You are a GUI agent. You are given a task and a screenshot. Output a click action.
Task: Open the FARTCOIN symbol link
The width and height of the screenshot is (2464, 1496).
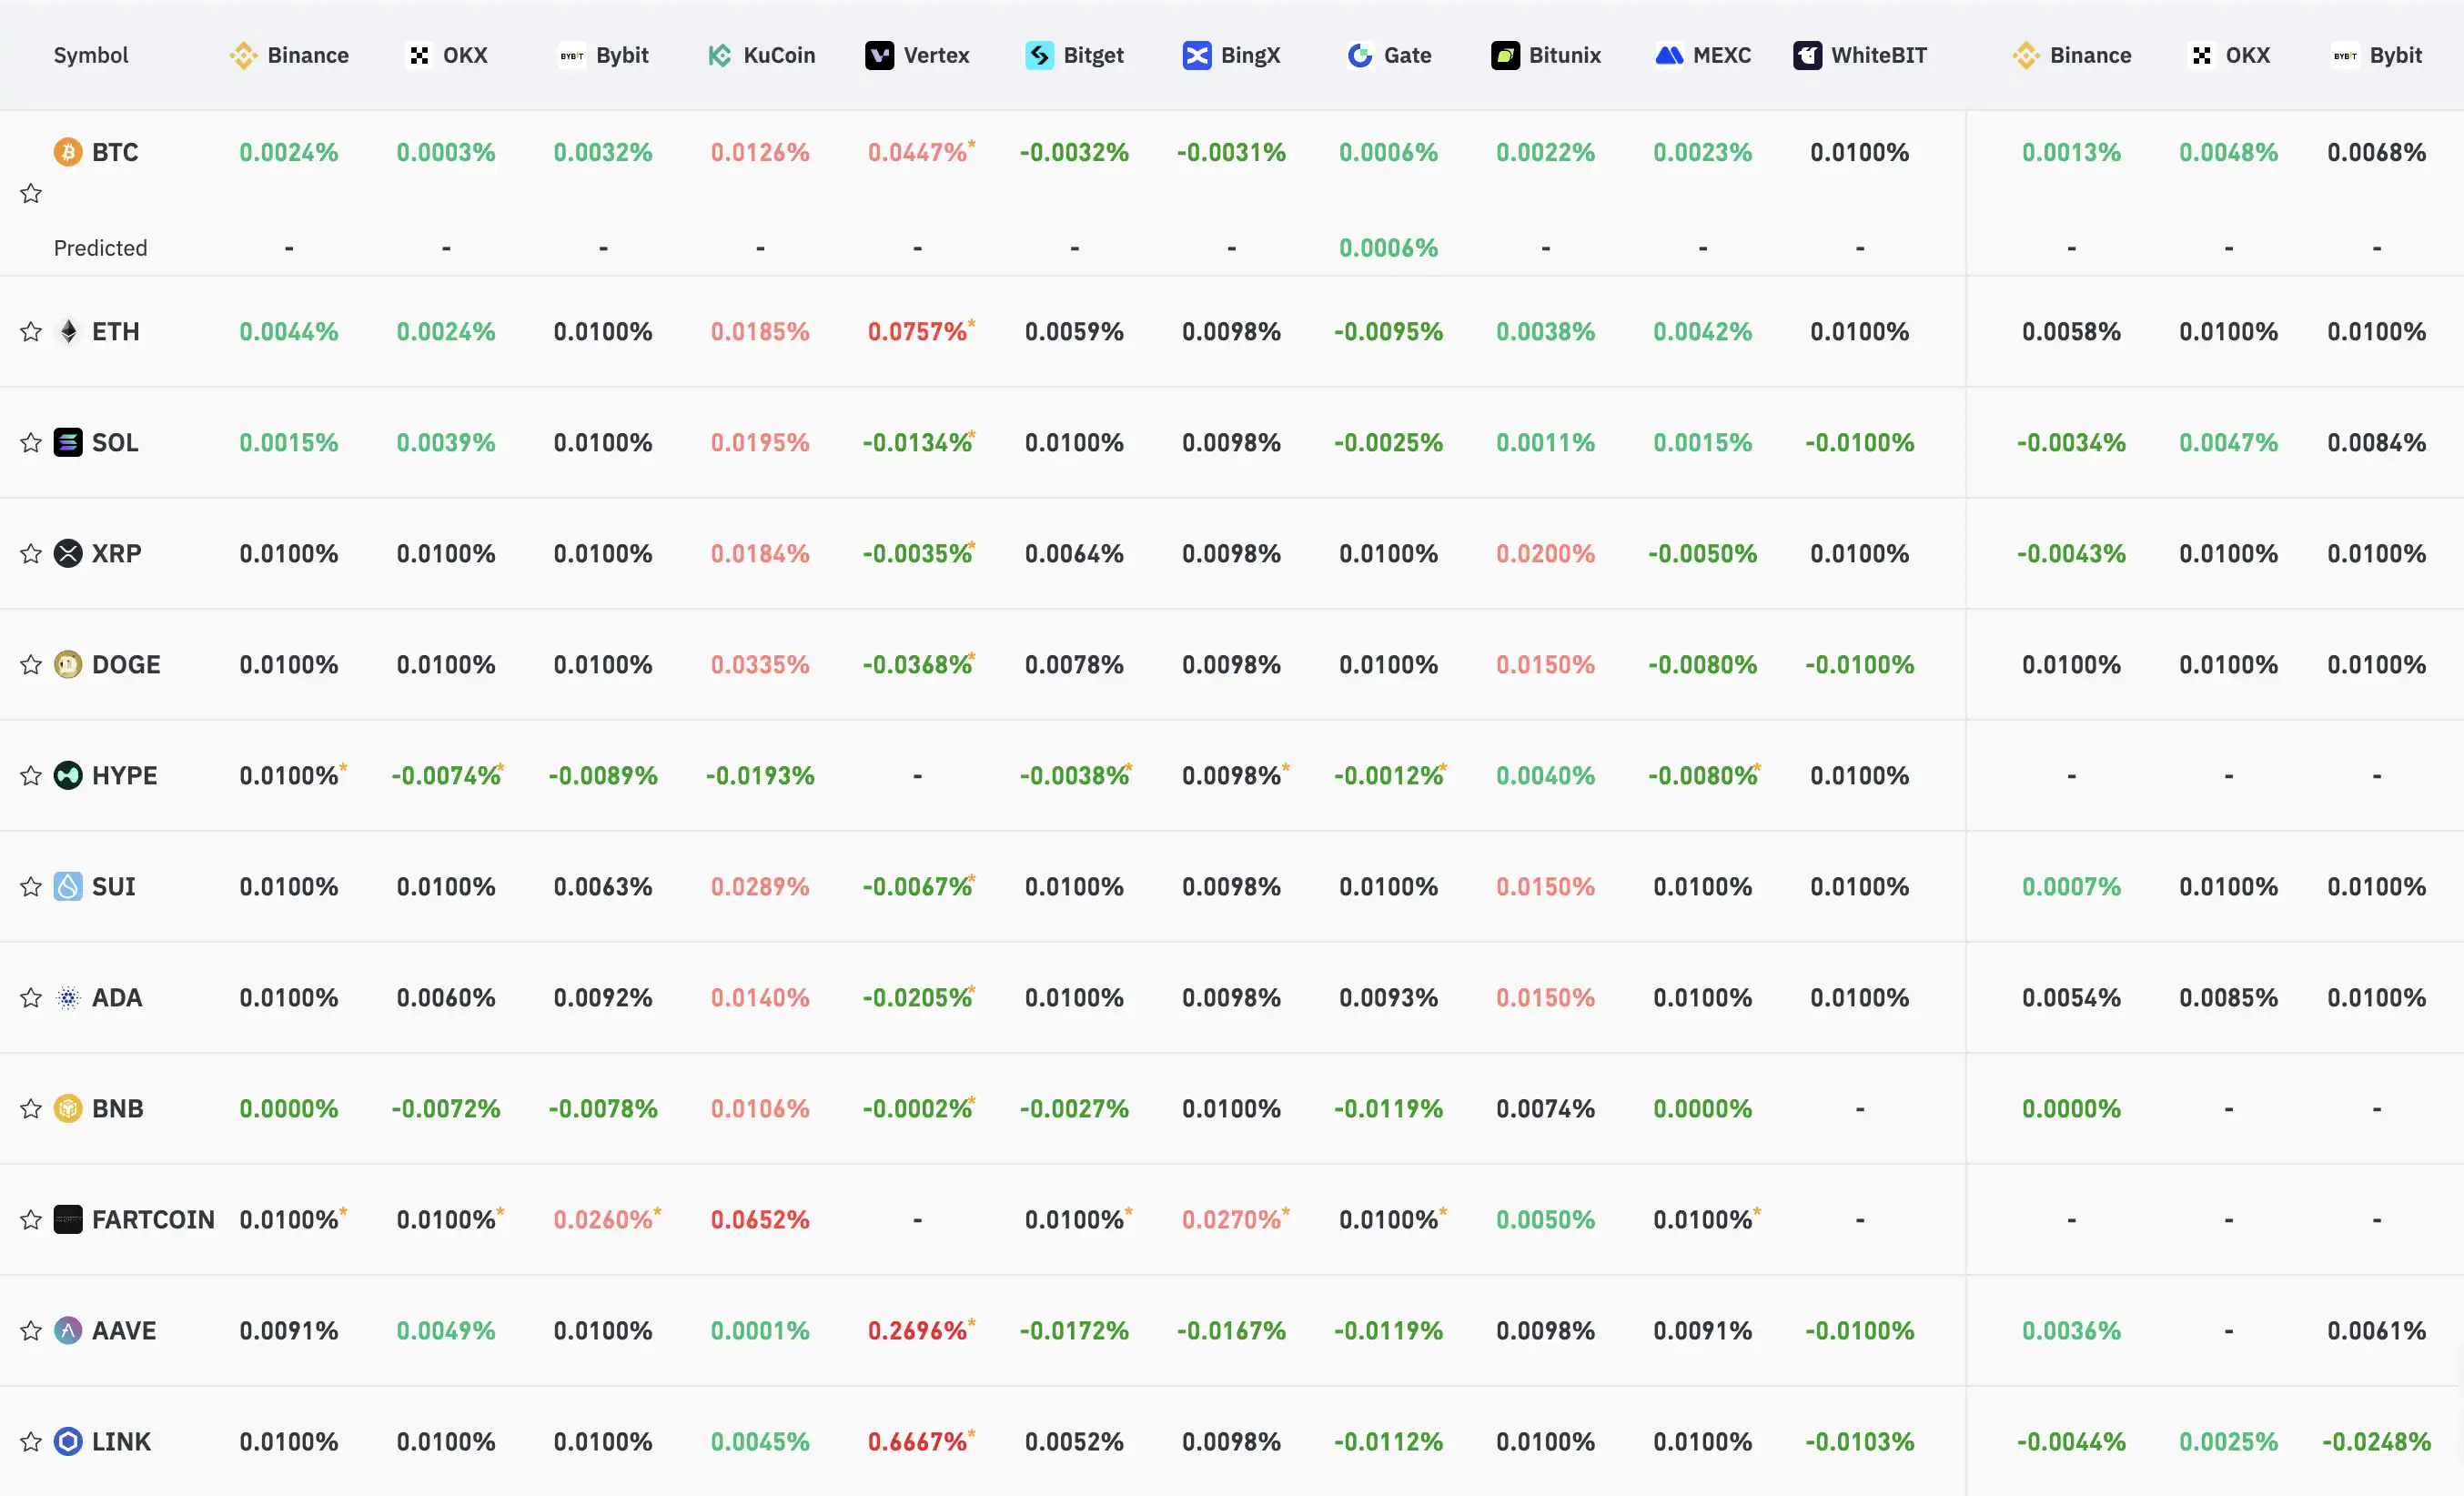coord(153,1220)
